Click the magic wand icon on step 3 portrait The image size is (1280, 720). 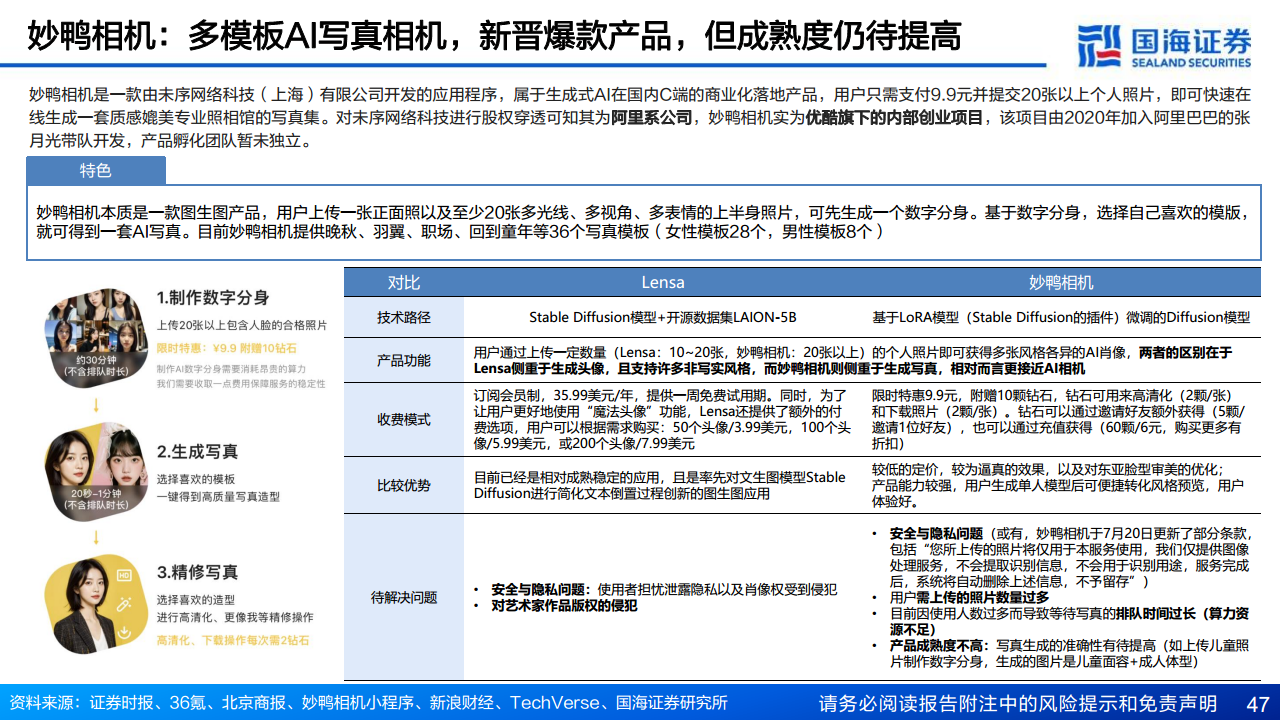(x=125, y=604)
